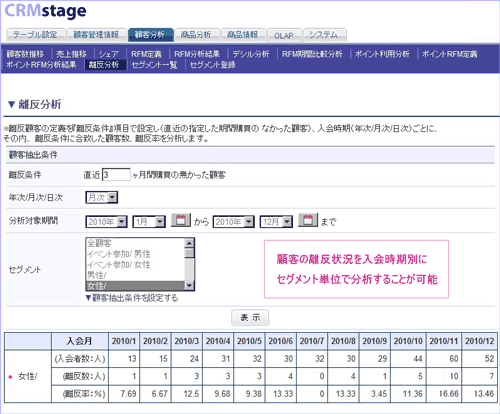Open セグメント登録 submenu item
The width and height of the screenshot is (500, 414).
[x=213, y=65]
